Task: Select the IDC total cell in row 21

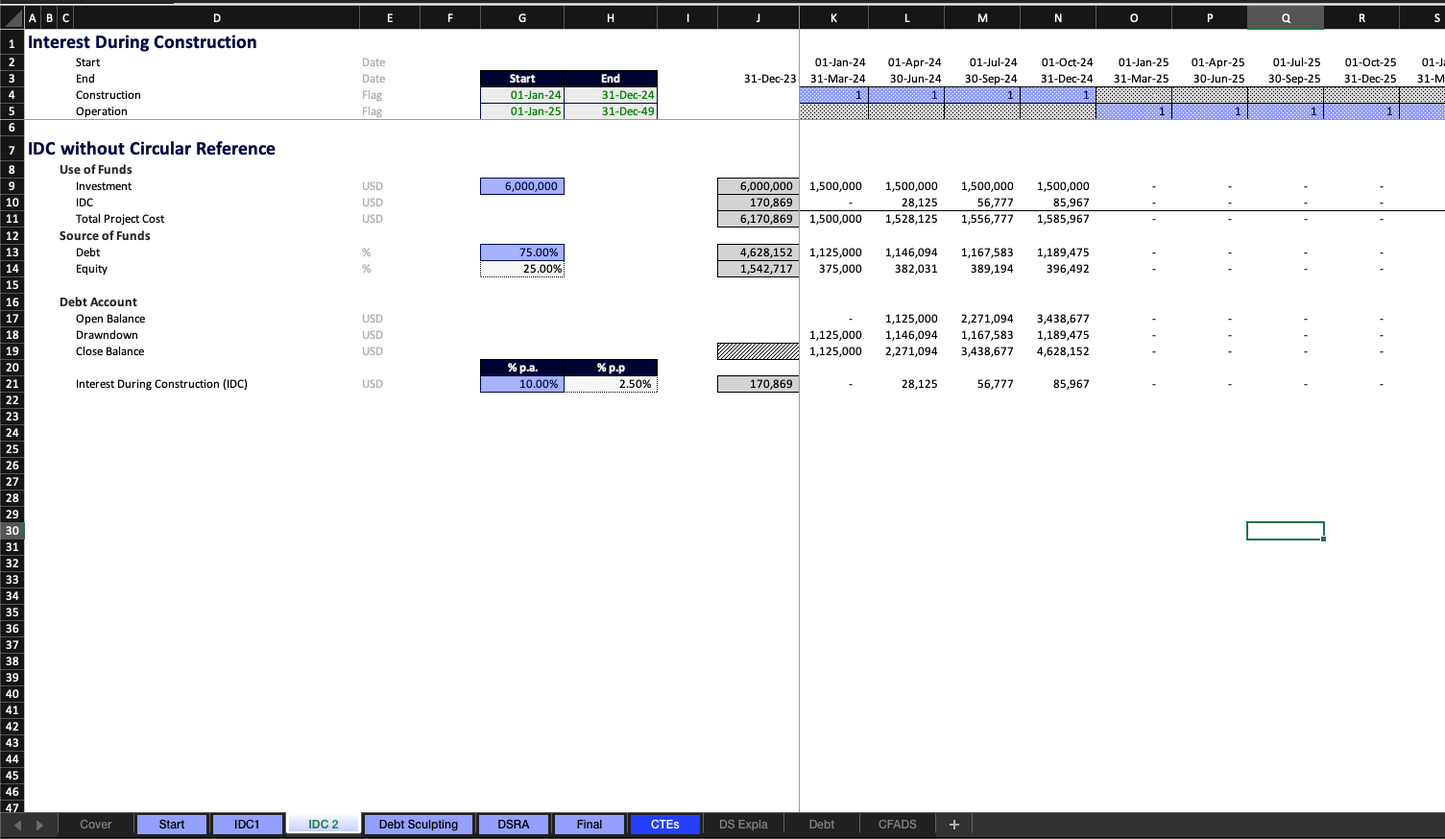Action: [x=758, y=384]
